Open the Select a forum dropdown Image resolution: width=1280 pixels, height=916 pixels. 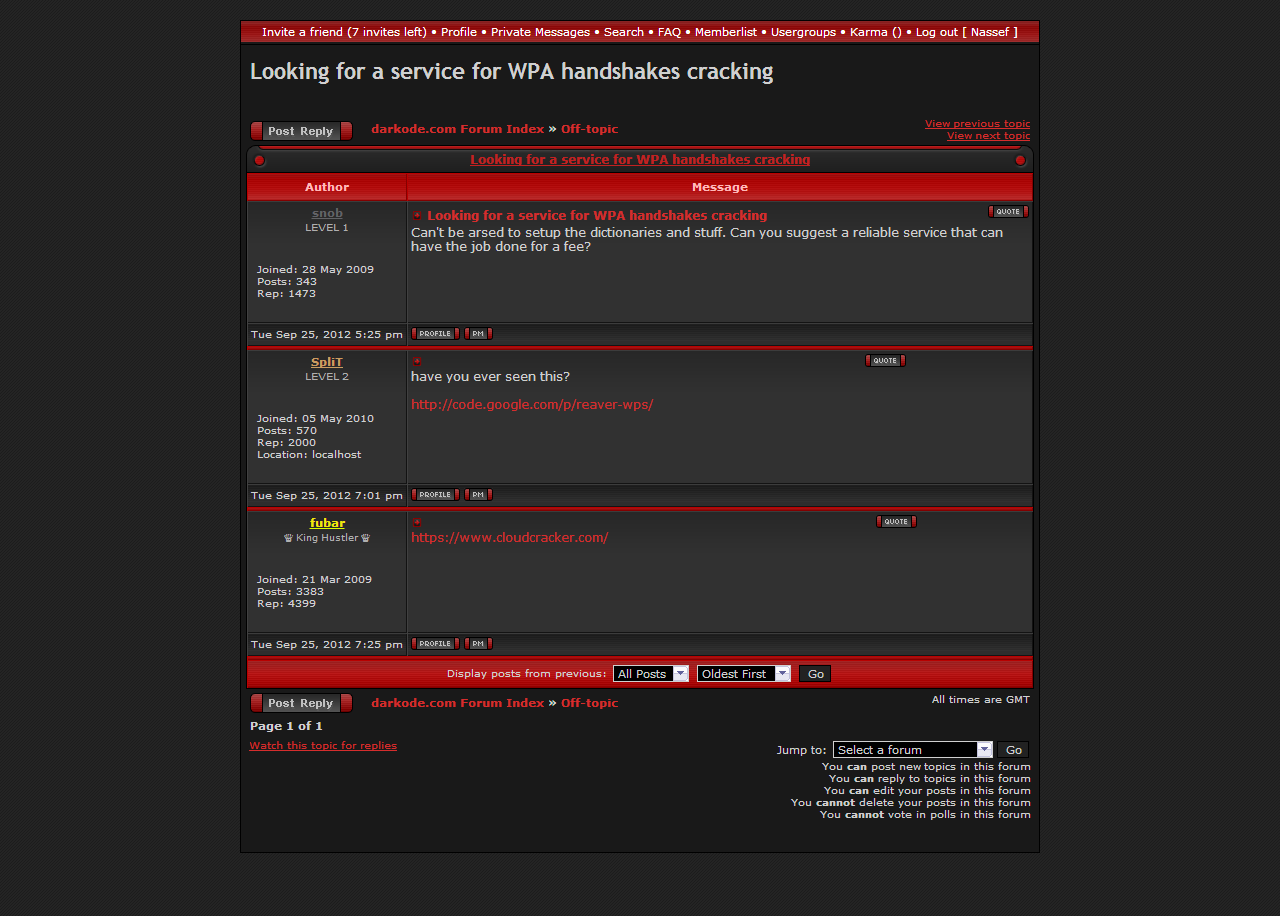(x=912, y=750)
